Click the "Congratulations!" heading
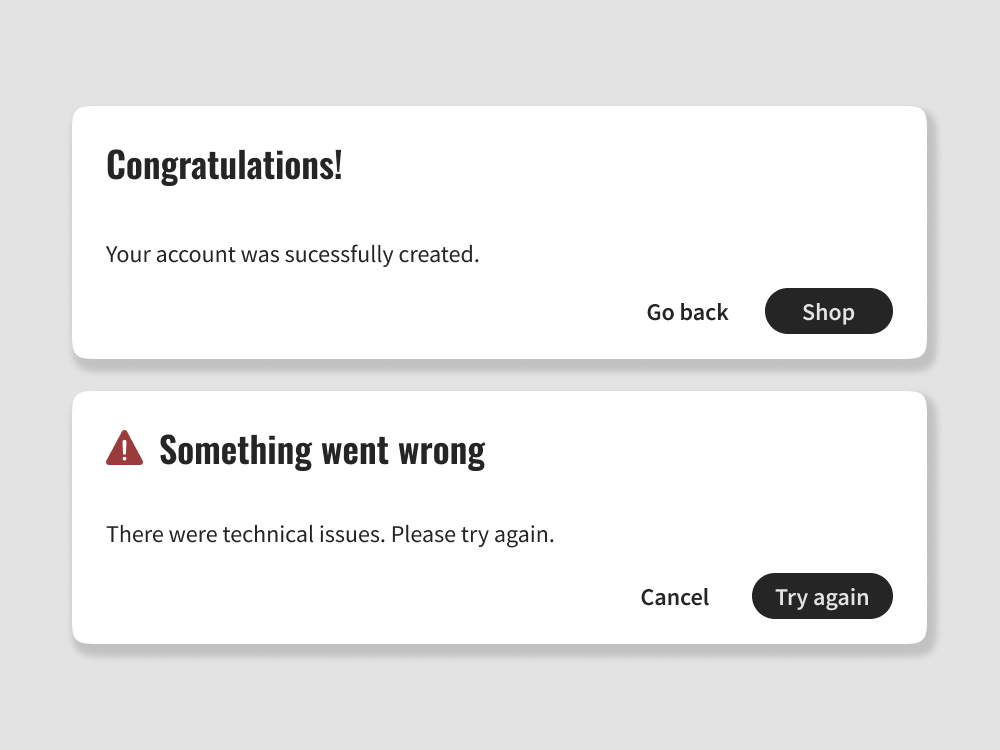Screen dimensions: 1000x750 coord(224,165)
